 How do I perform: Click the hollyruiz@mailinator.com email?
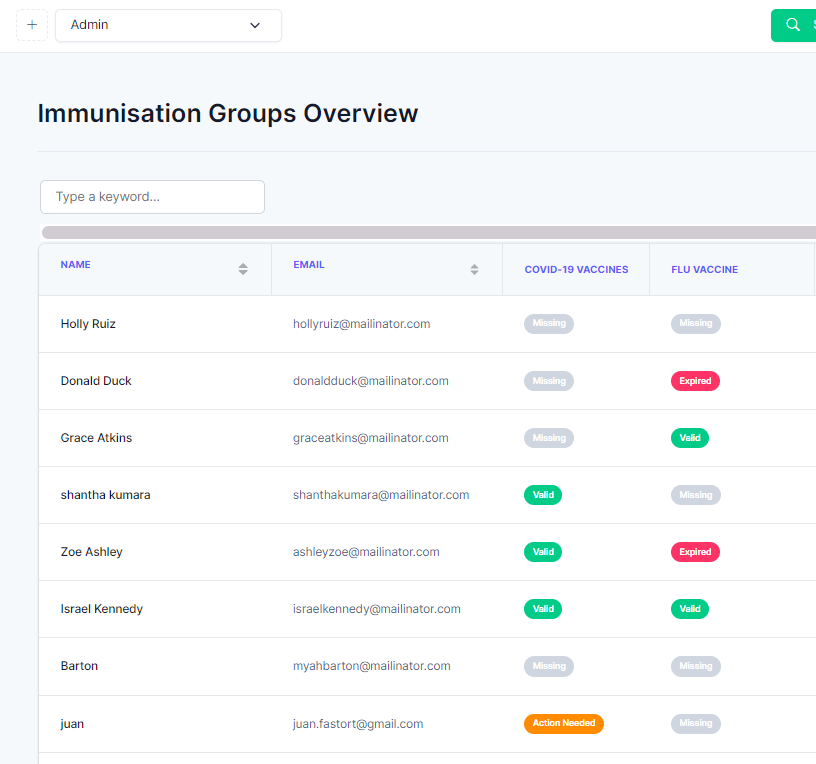pos(361,324)
